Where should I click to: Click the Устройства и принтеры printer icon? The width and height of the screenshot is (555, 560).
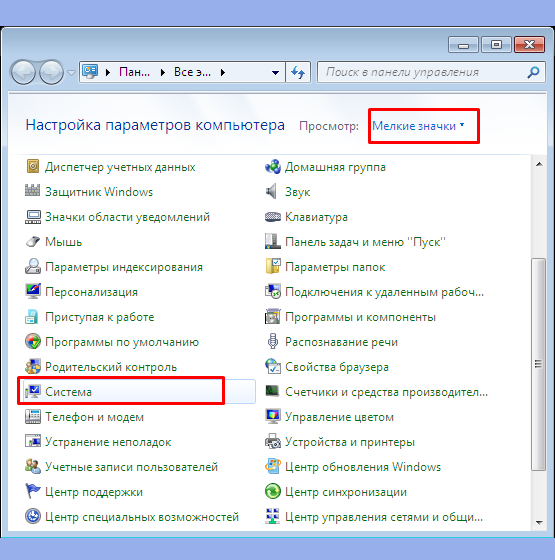273,442
